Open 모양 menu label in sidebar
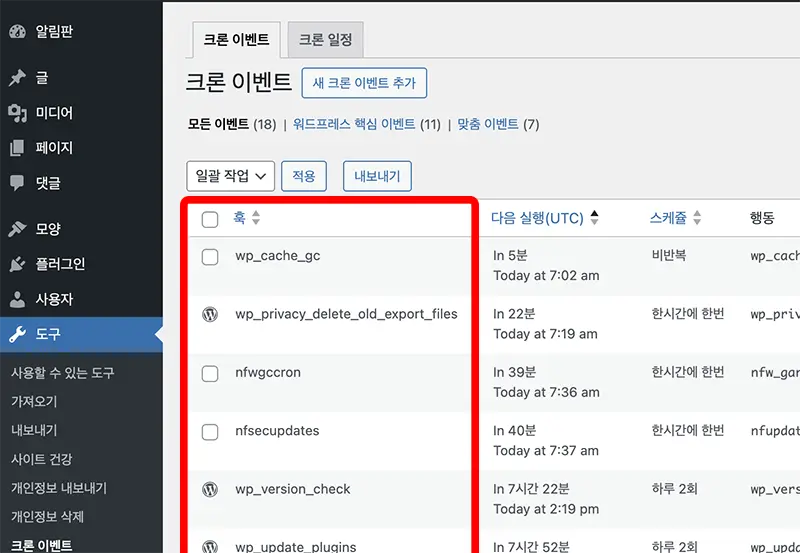Viewport: 800px width, 553px height. 48,229
